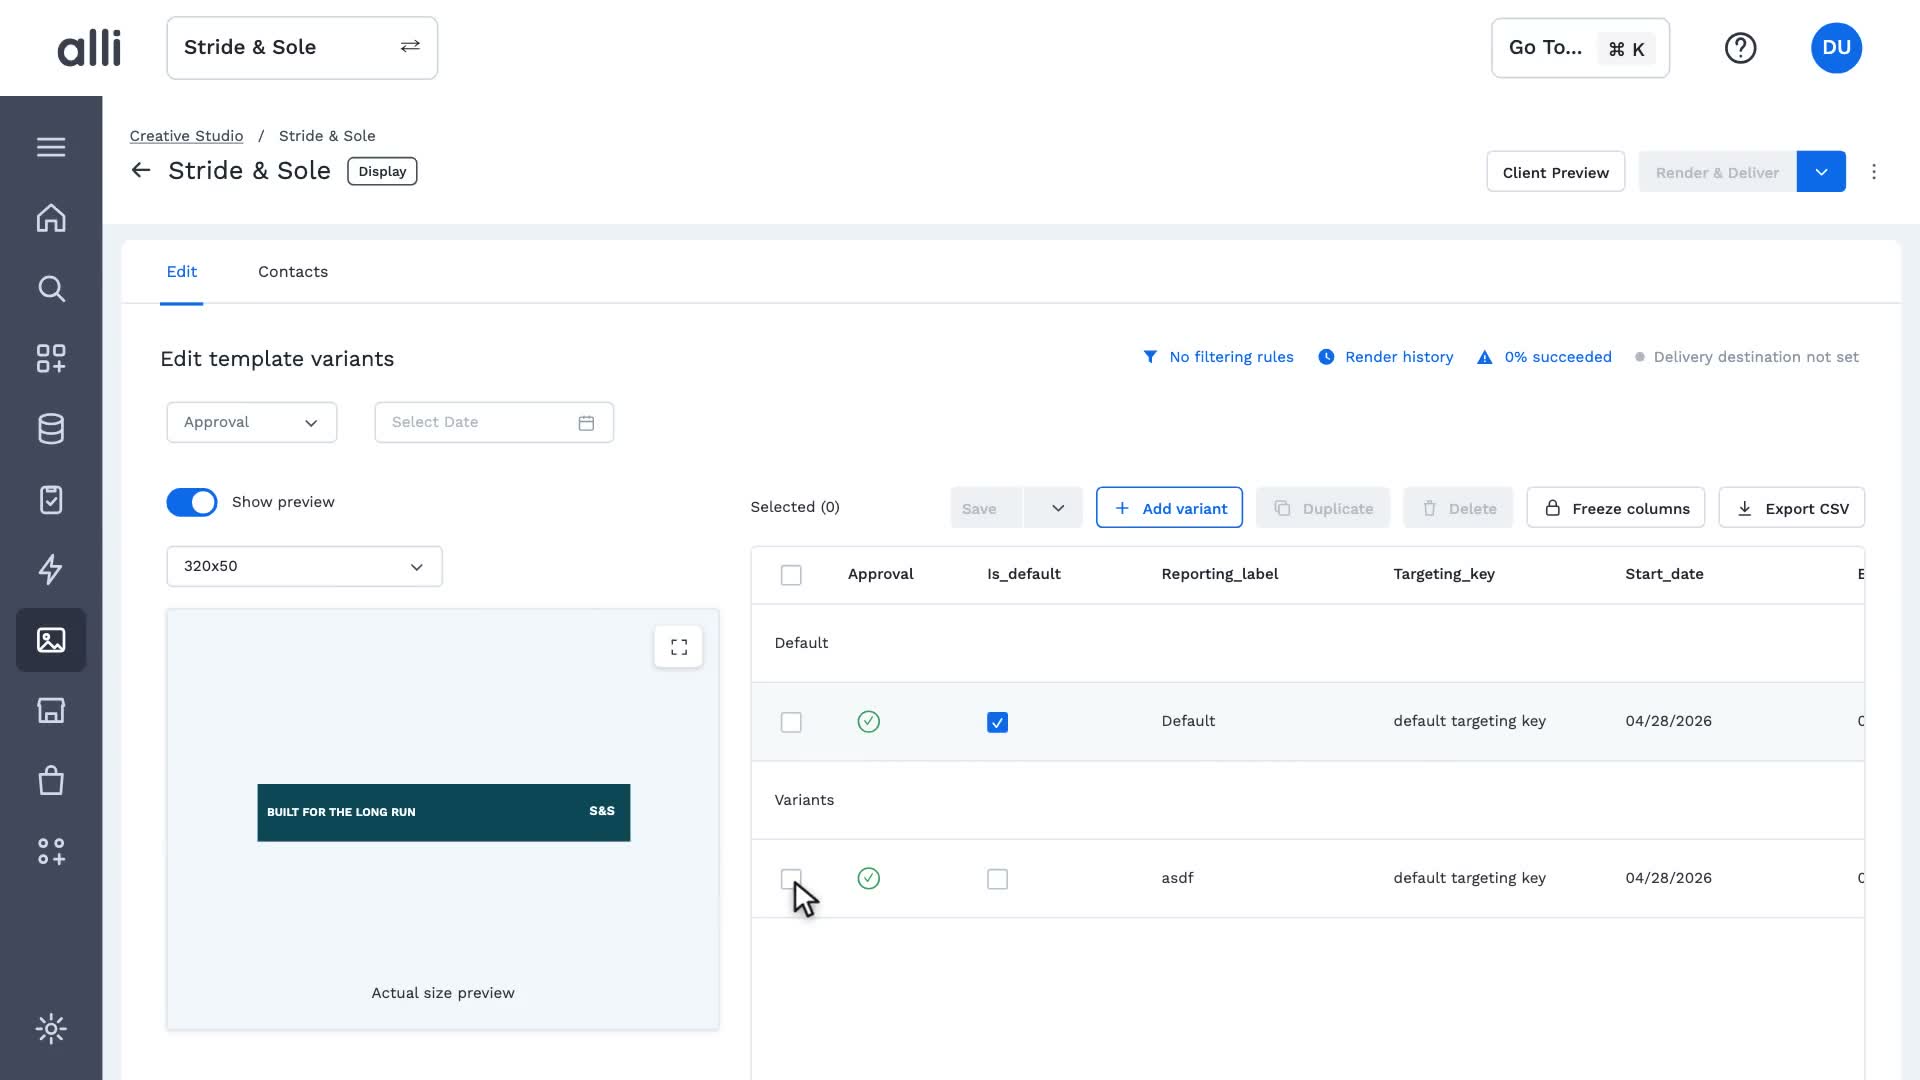The image size is (1920, 1080).
Task: Click the Approval column header
Action: pyautogui.click(x=880, y=574)
